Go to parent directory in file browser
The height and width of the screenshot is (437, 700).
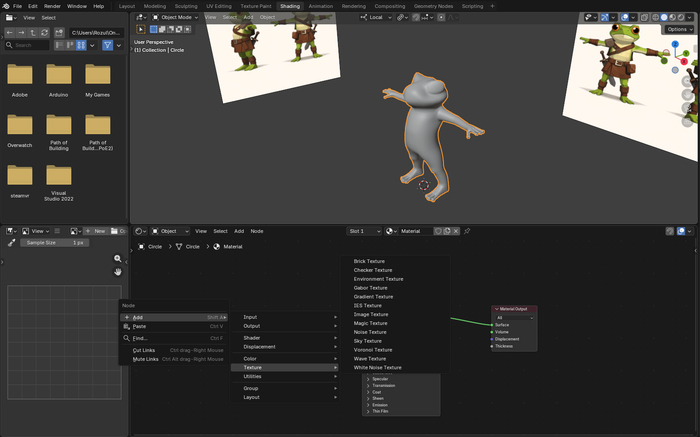34,32
